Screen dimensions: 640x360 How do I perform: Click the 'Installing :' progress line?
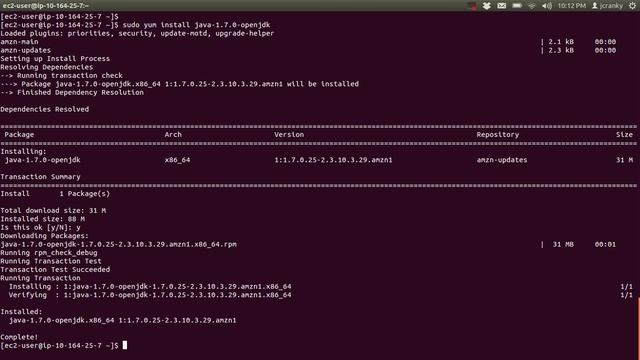[150, 287]
